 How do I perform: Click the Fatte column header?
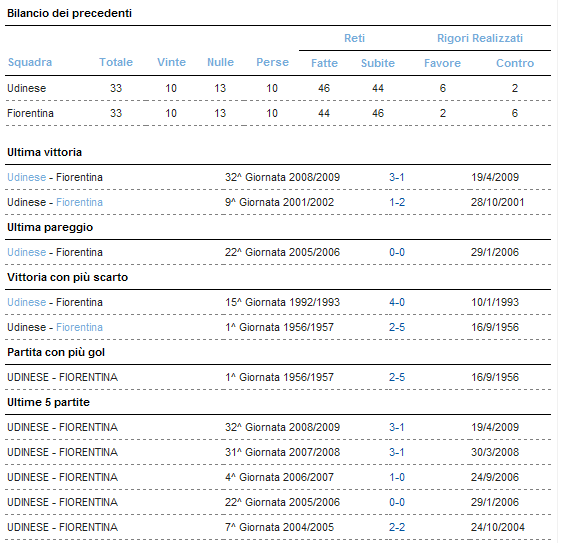coord(324,63)
